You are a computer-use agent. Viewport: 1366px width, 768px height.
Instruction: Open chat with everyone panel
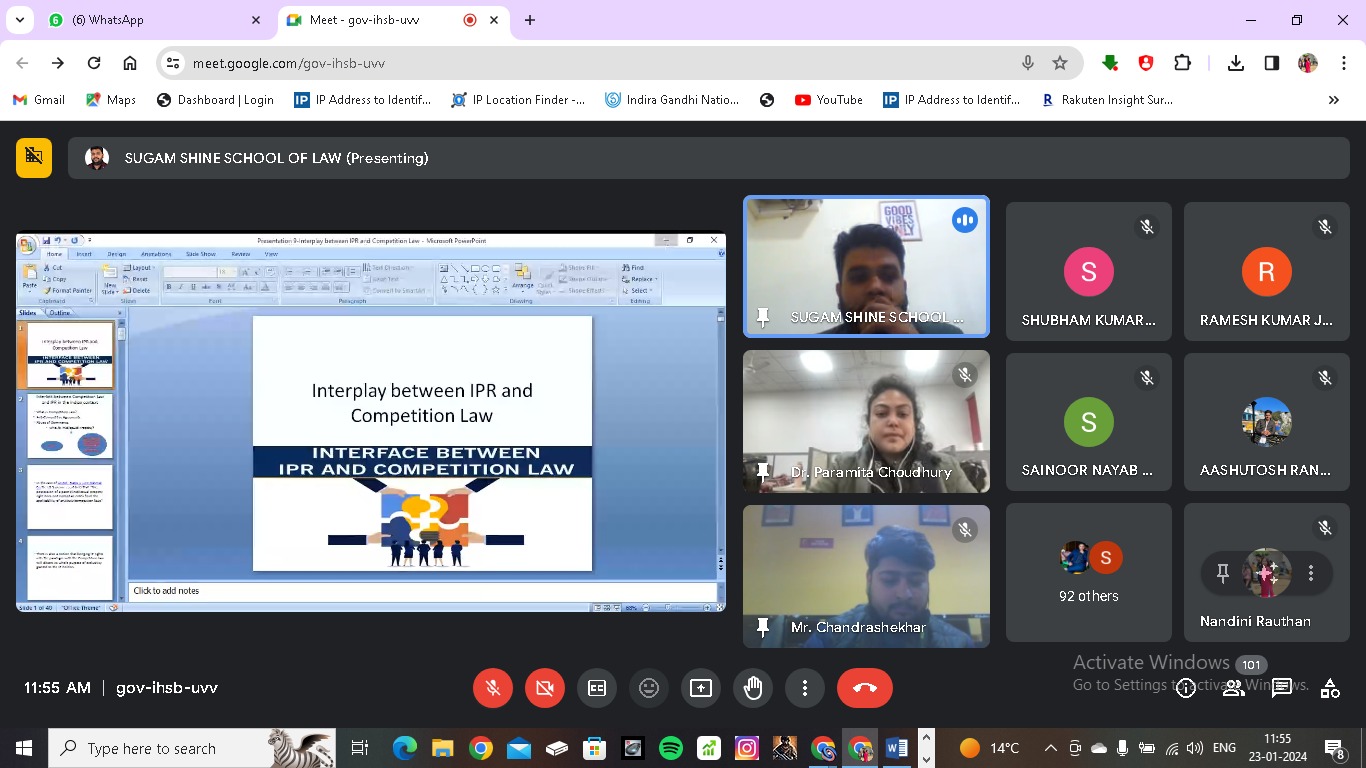click(1282, 688)
